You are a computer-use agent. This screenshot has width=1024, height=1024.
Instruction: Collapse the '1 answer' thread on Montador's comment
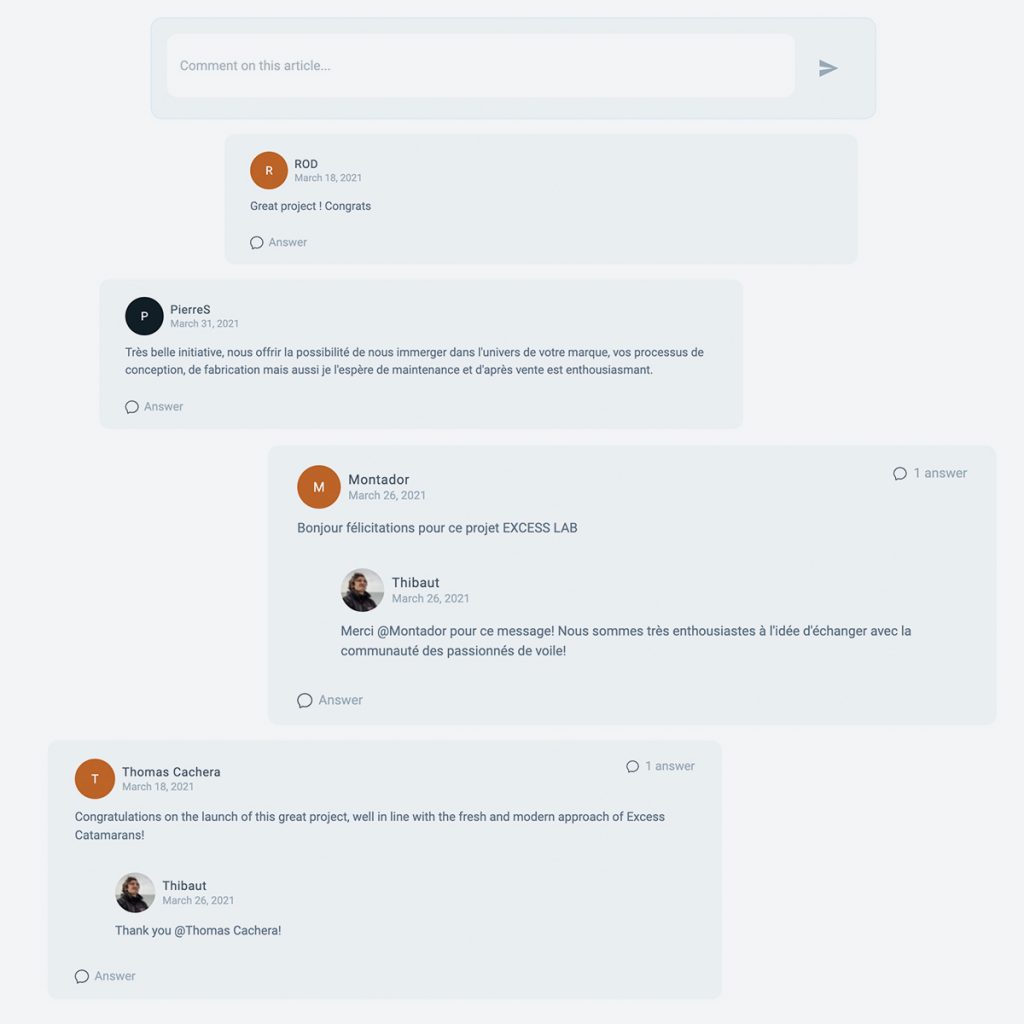point(930,473)
